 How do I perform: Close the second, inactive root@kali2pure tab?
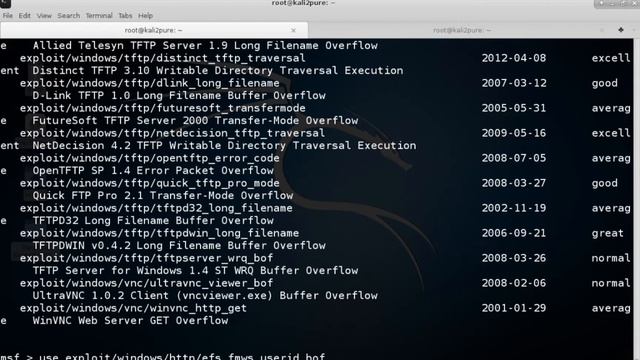[602, 30]
